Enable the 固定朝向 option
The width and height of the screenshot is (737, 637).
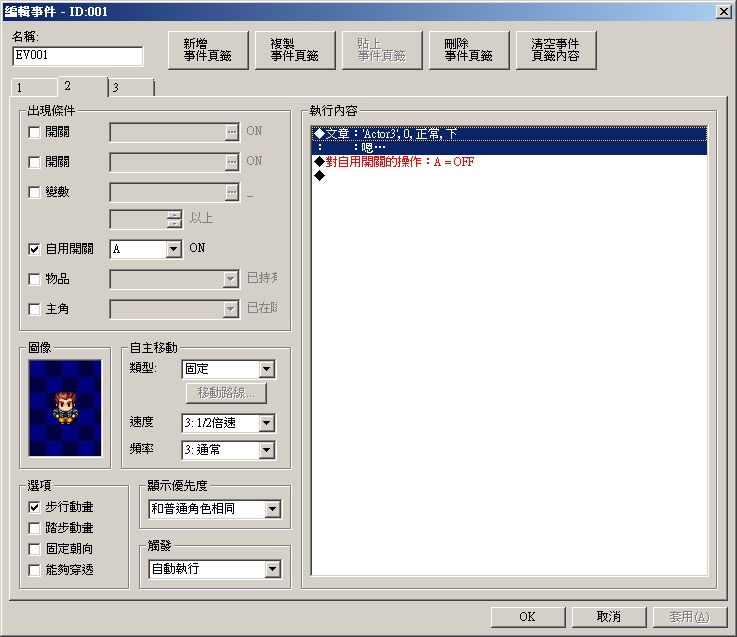[34, 549]
